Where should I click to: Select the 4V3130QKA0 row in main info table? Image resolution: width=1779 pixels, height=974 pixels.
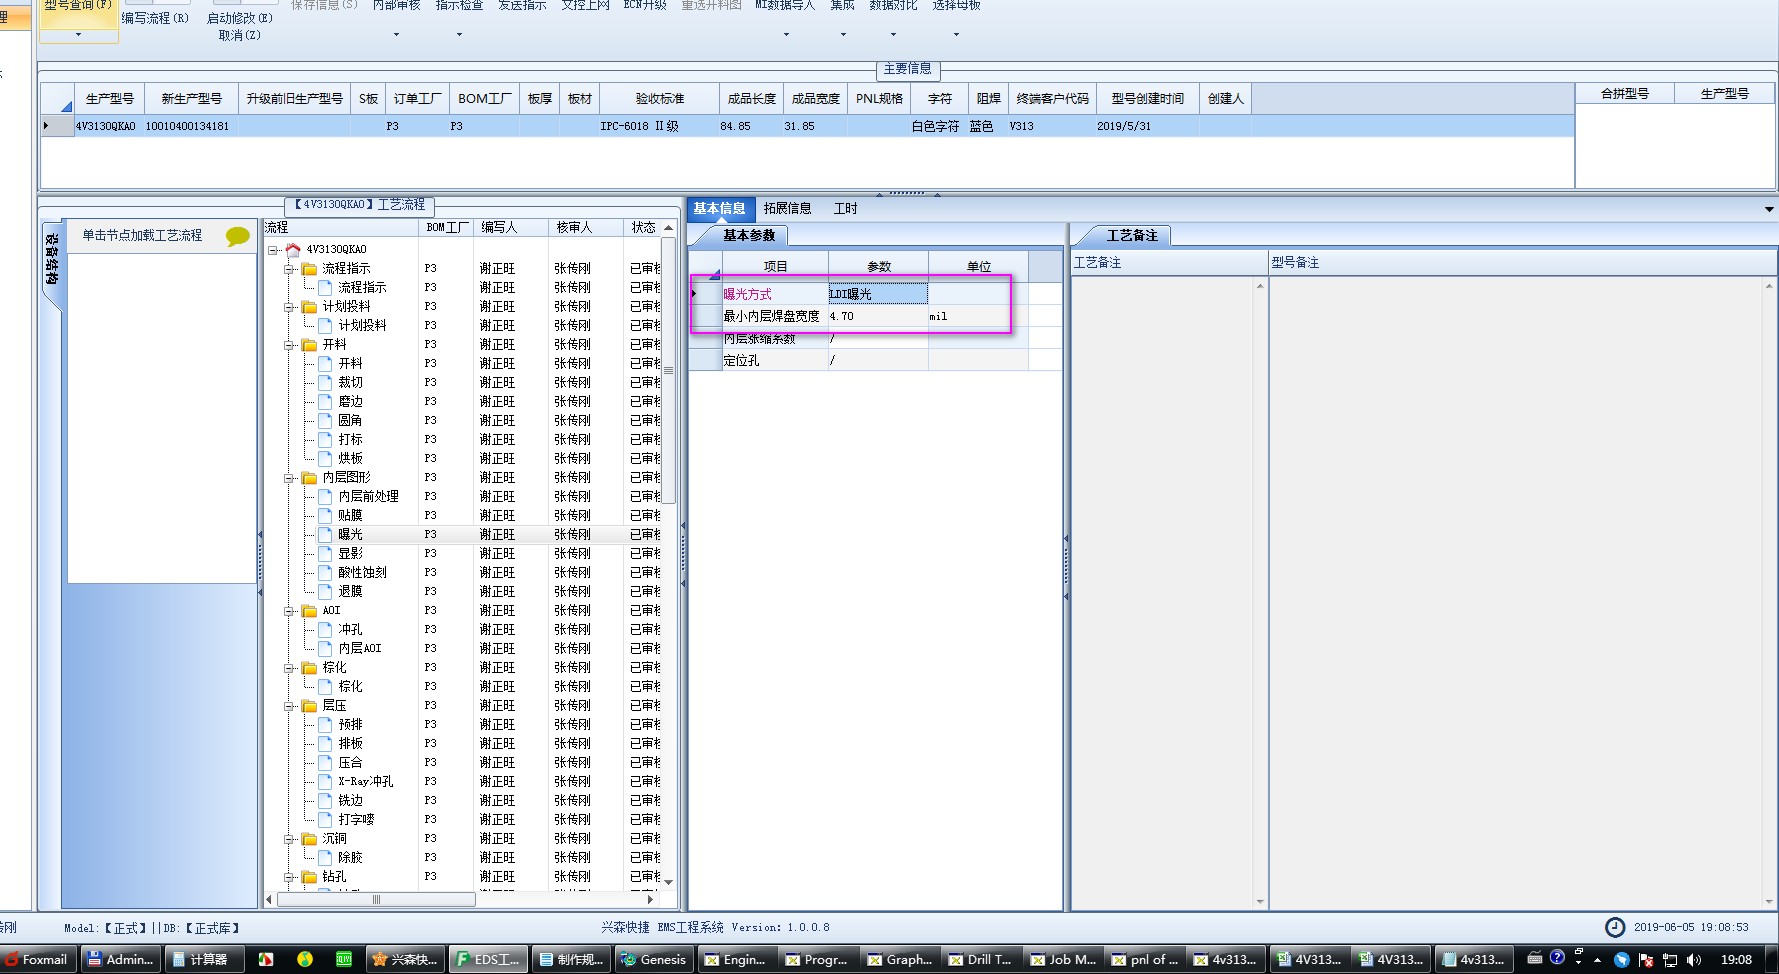(x=806, y=126)
